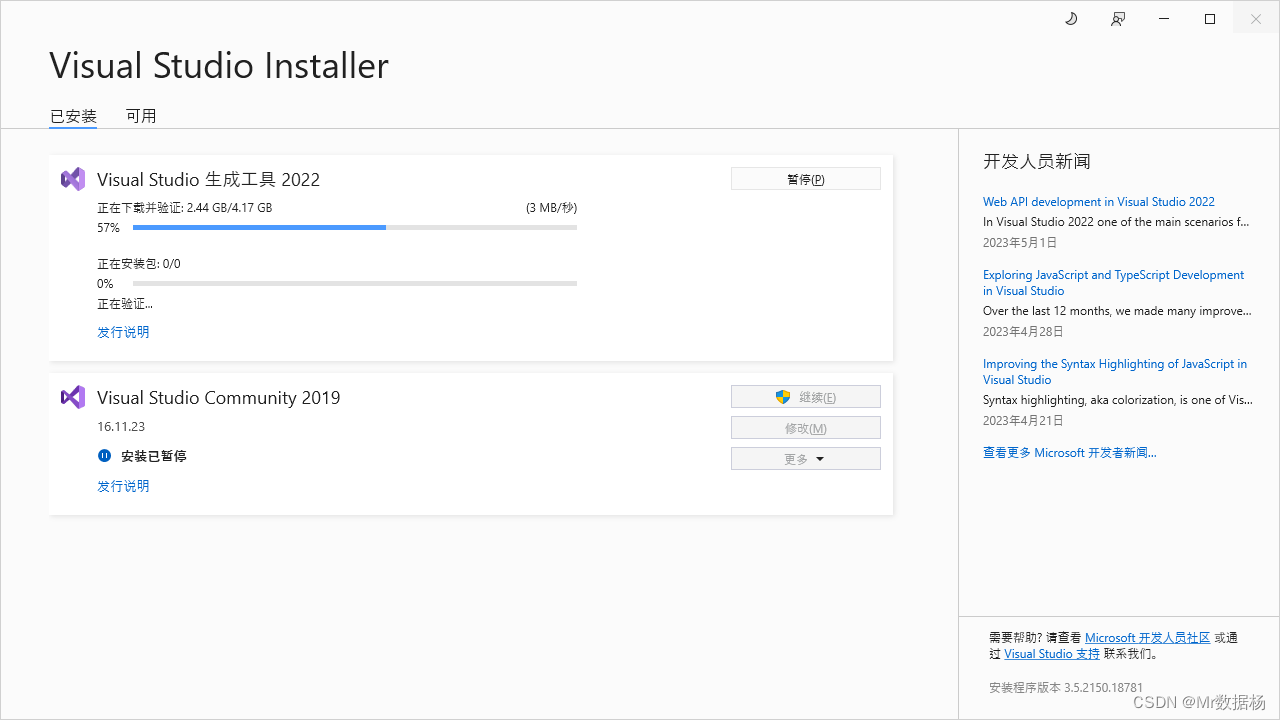Image resolution: width=1280 pixels, height=720 pixels.
Task: Click the pause status icon beside 安装已暂停
Action: point(104,456)
